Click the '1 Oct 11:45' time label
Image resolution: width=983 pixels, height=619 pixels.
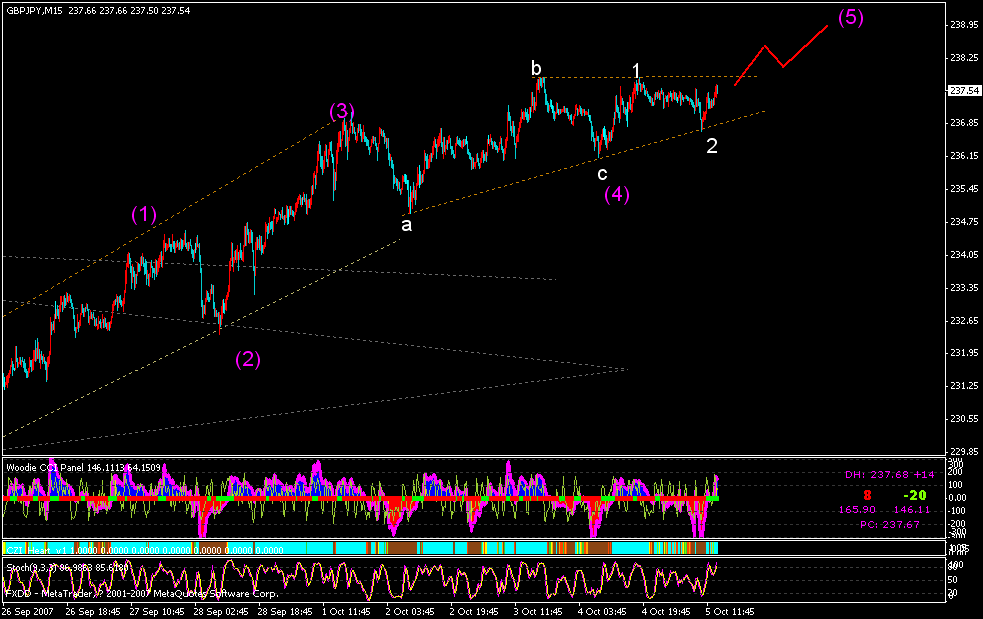click(x=347, y=611)
